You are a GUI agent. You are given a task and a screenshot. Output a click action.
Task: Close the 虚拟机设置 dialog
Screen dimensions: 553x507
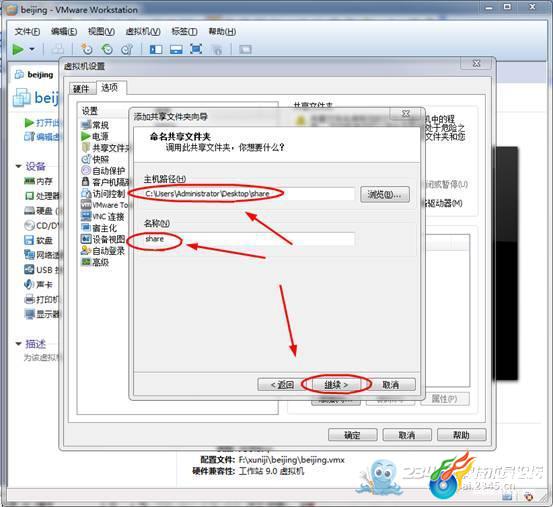tap(476, 63)
